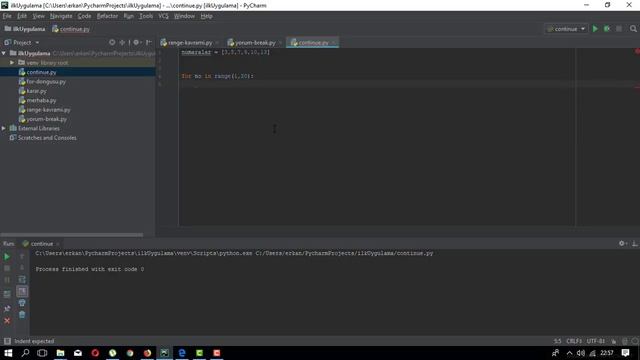This screenshot has width=640, height=360.
Task: Toggle tool window quick access icon in status bar
Action: pos(7,341)
